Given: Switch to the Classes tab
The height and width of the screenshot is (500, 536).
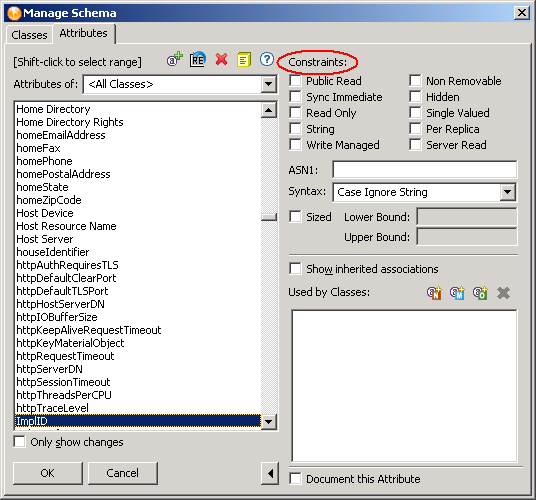Looking at the screenshot, I should [29, 35].
